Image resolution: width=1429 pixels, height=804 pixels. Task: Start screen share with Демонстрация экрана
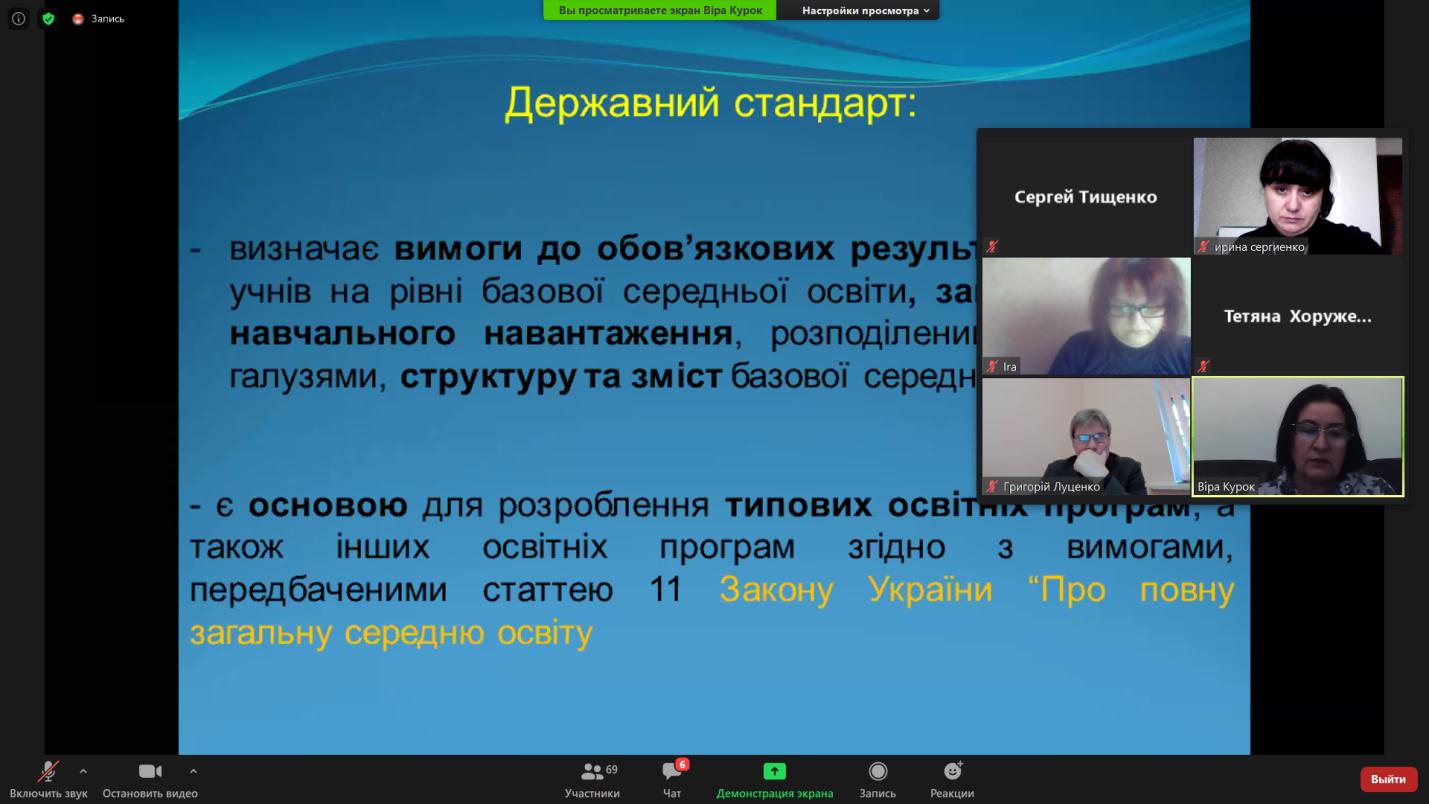tap(774, 779)
